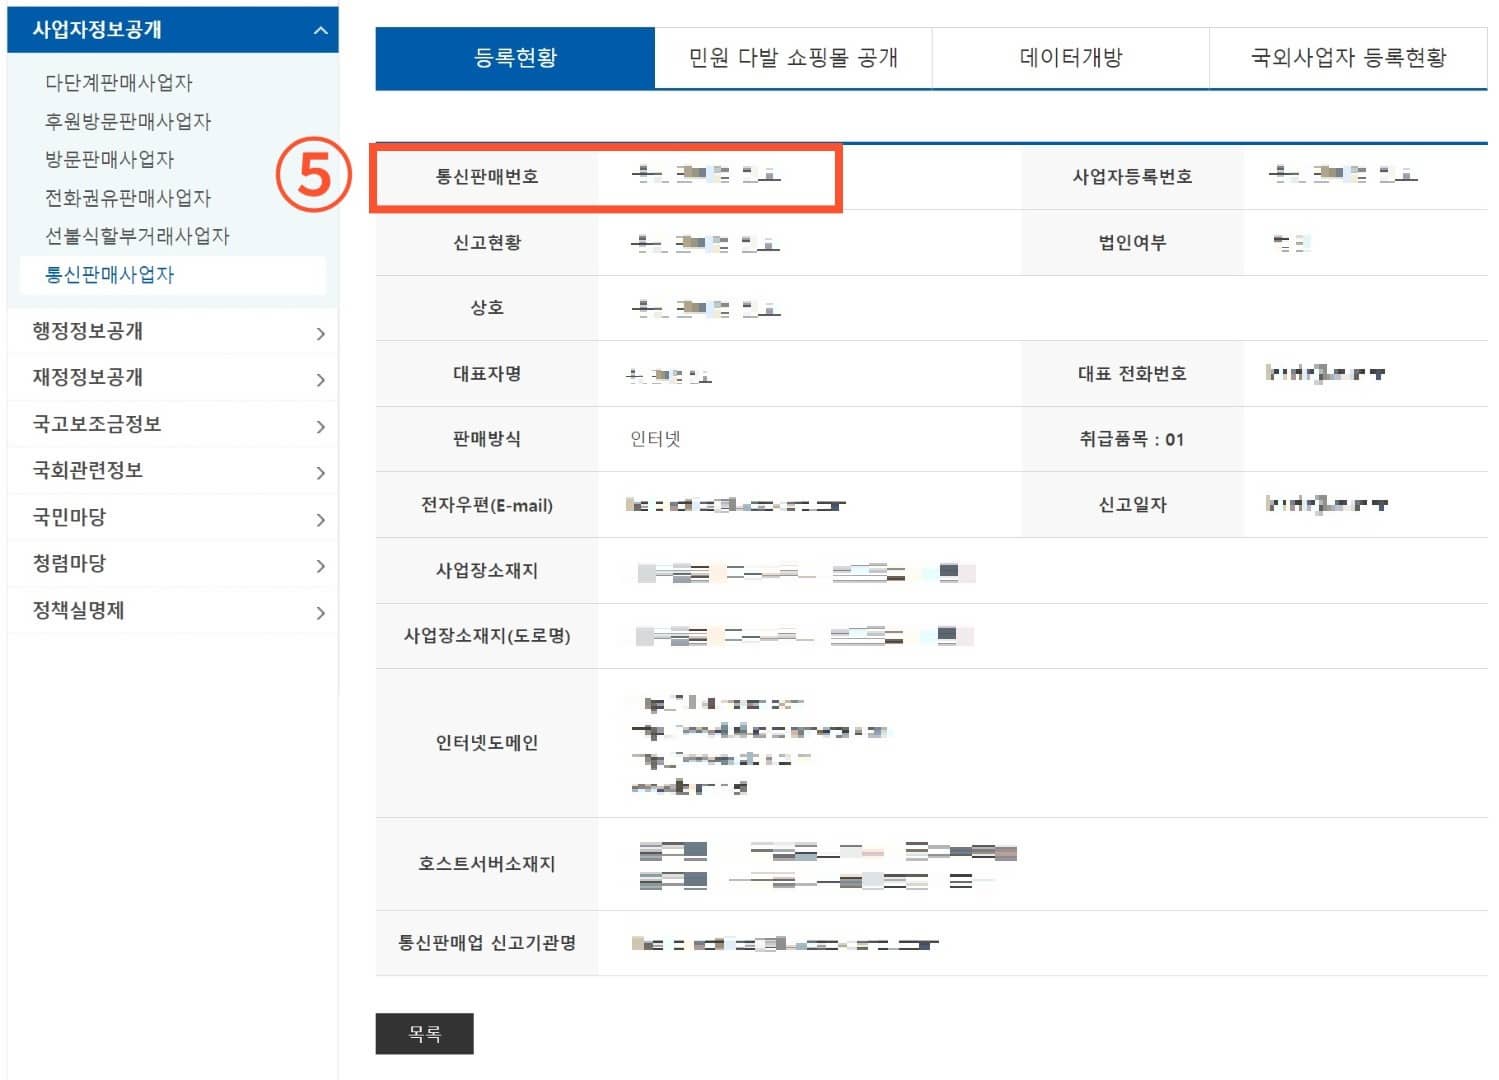Open the 선불식할부거래사업자 sidebar item

tap(137, 236)
